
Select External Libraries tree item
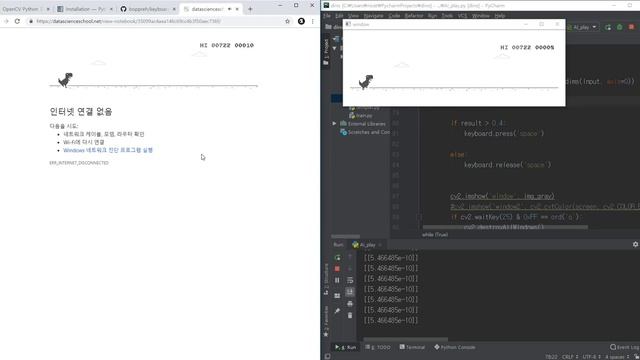363,124
